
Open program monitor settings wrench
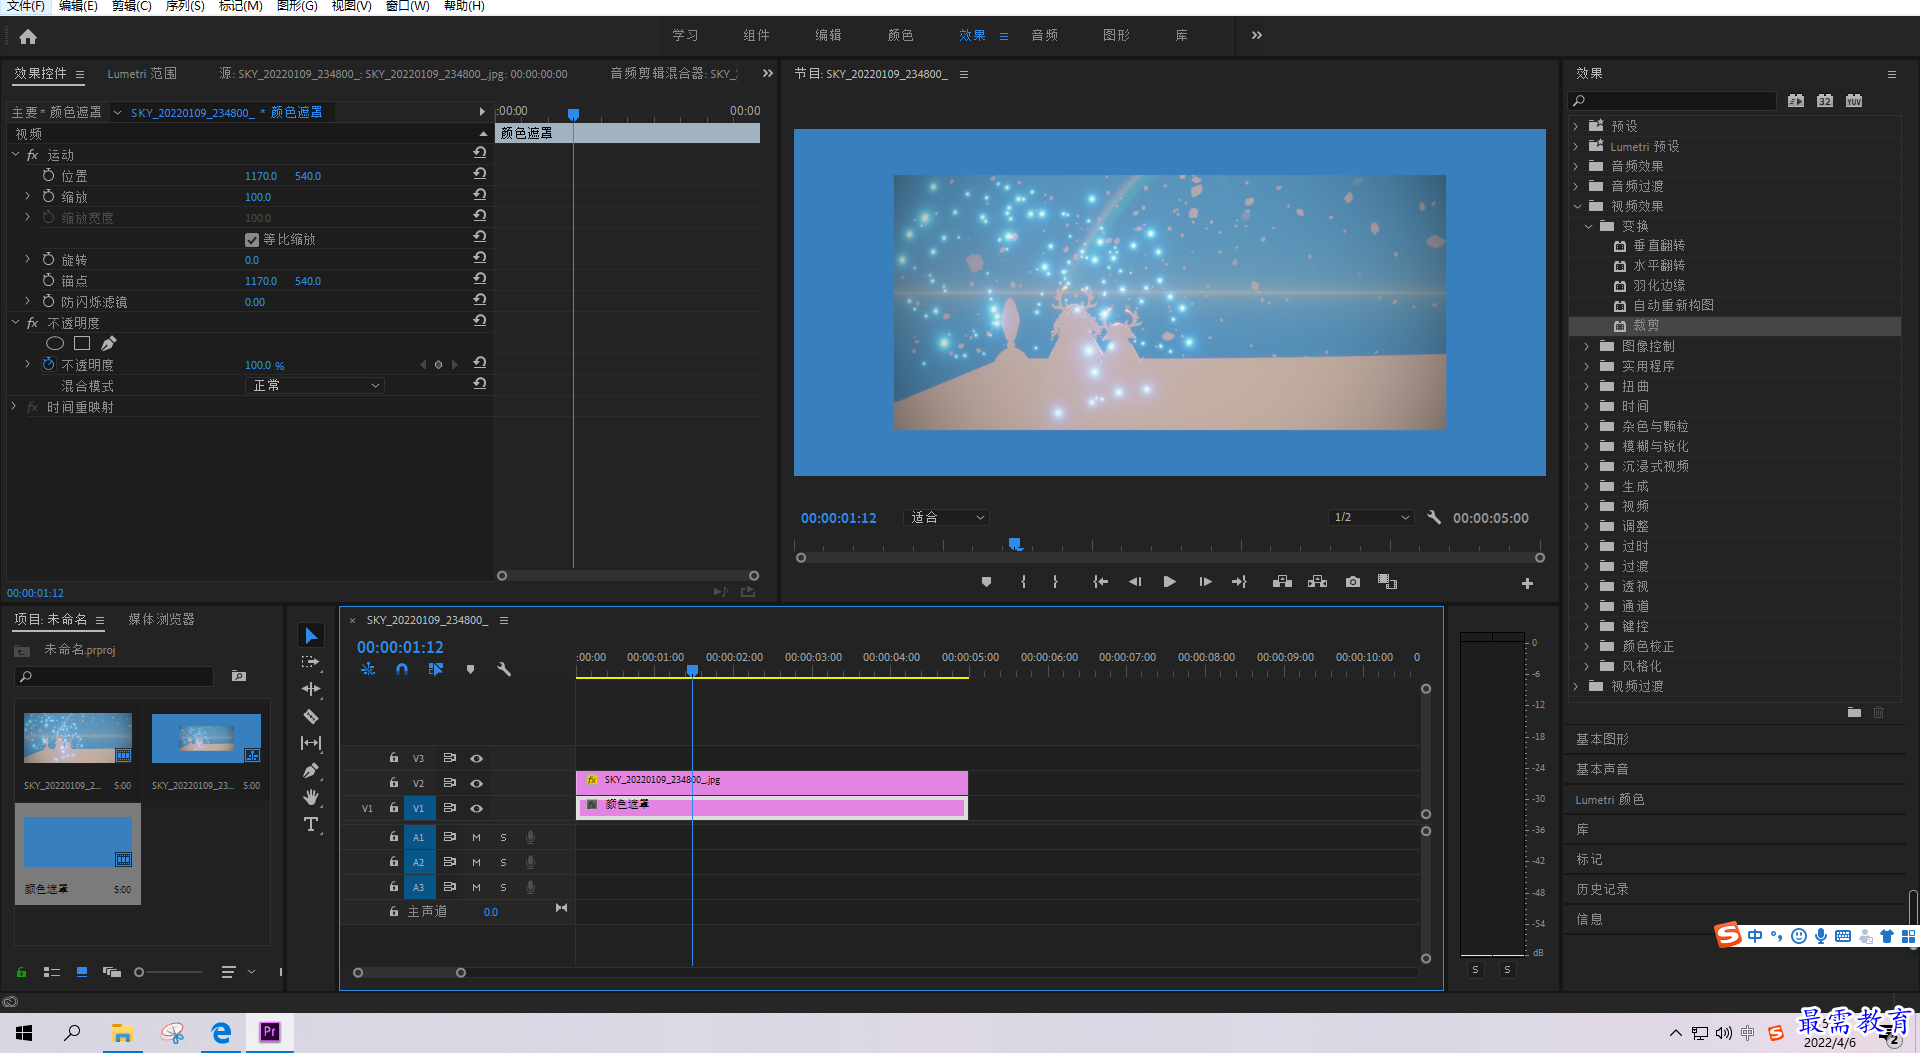[x=1434, y=517]
